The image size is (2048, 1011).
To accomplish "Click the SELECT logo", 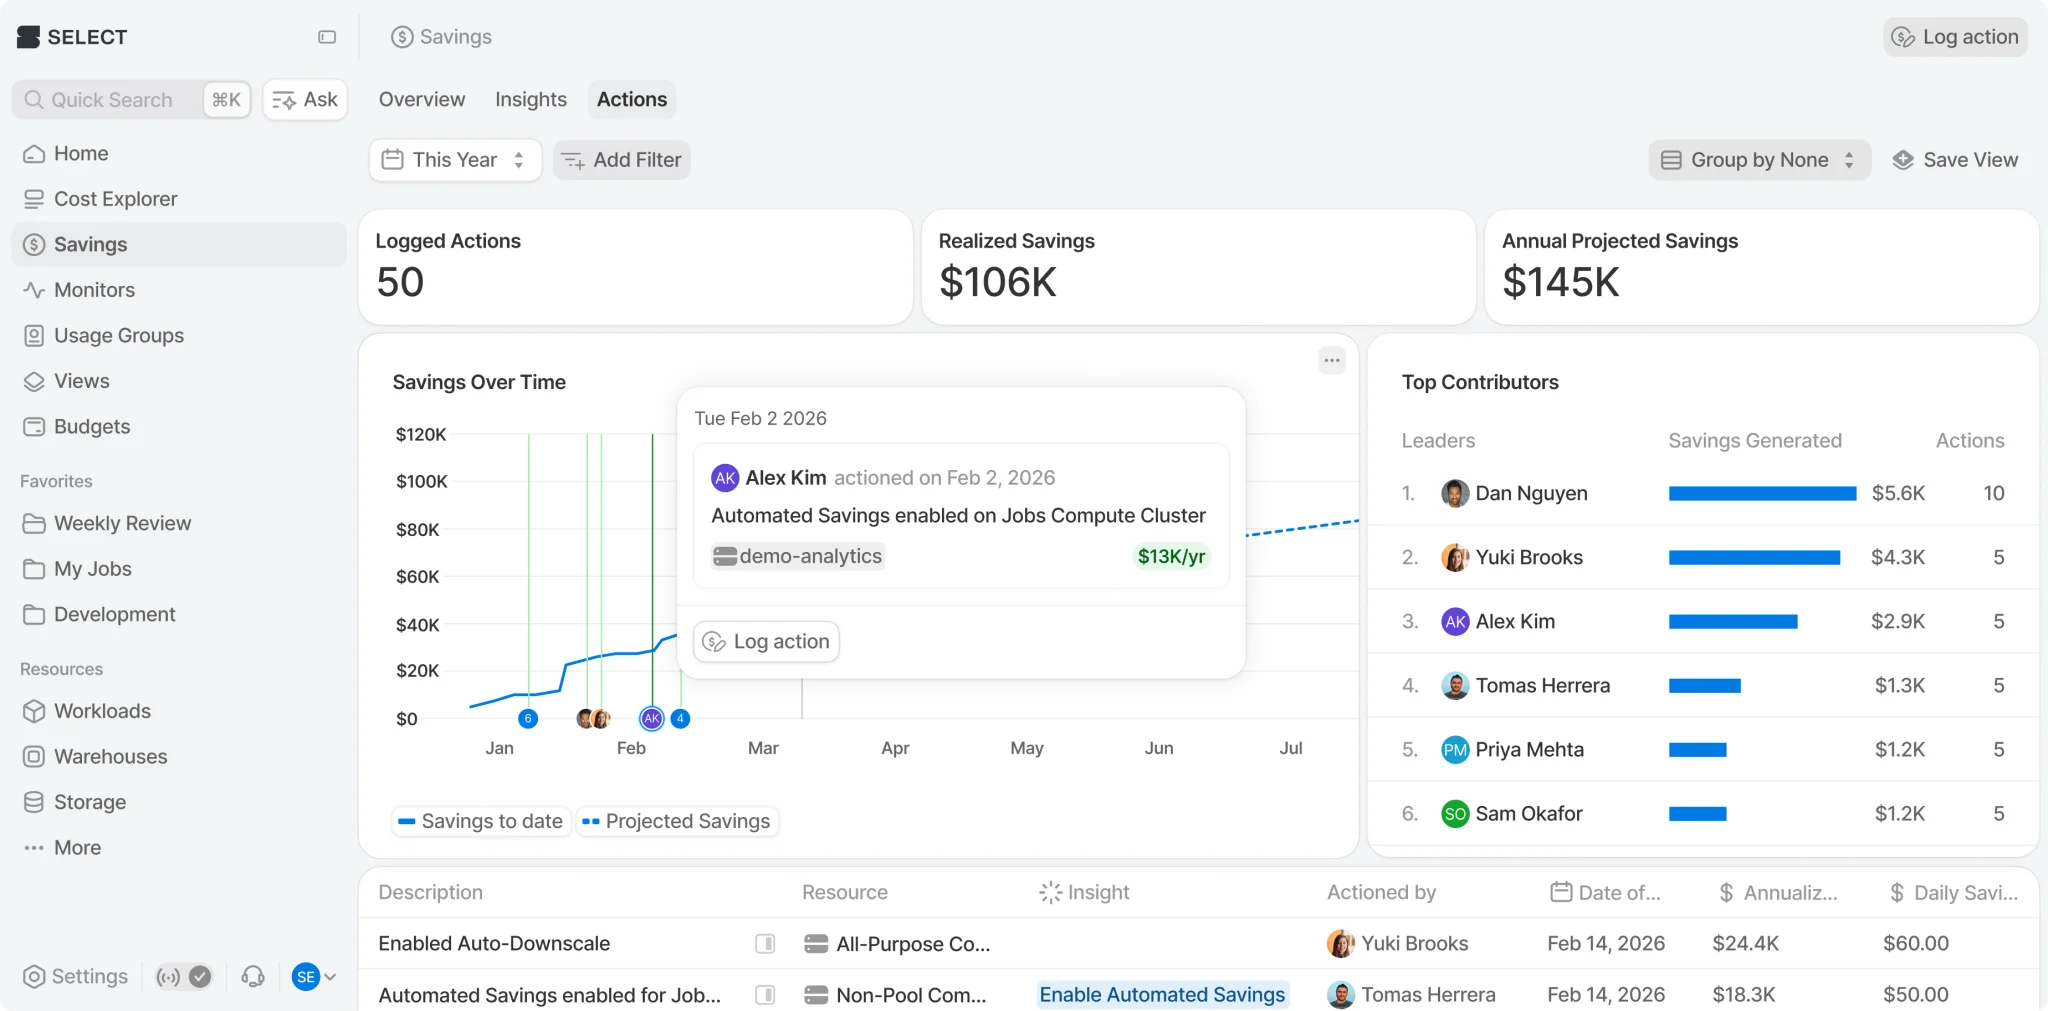I will [73, 37].
